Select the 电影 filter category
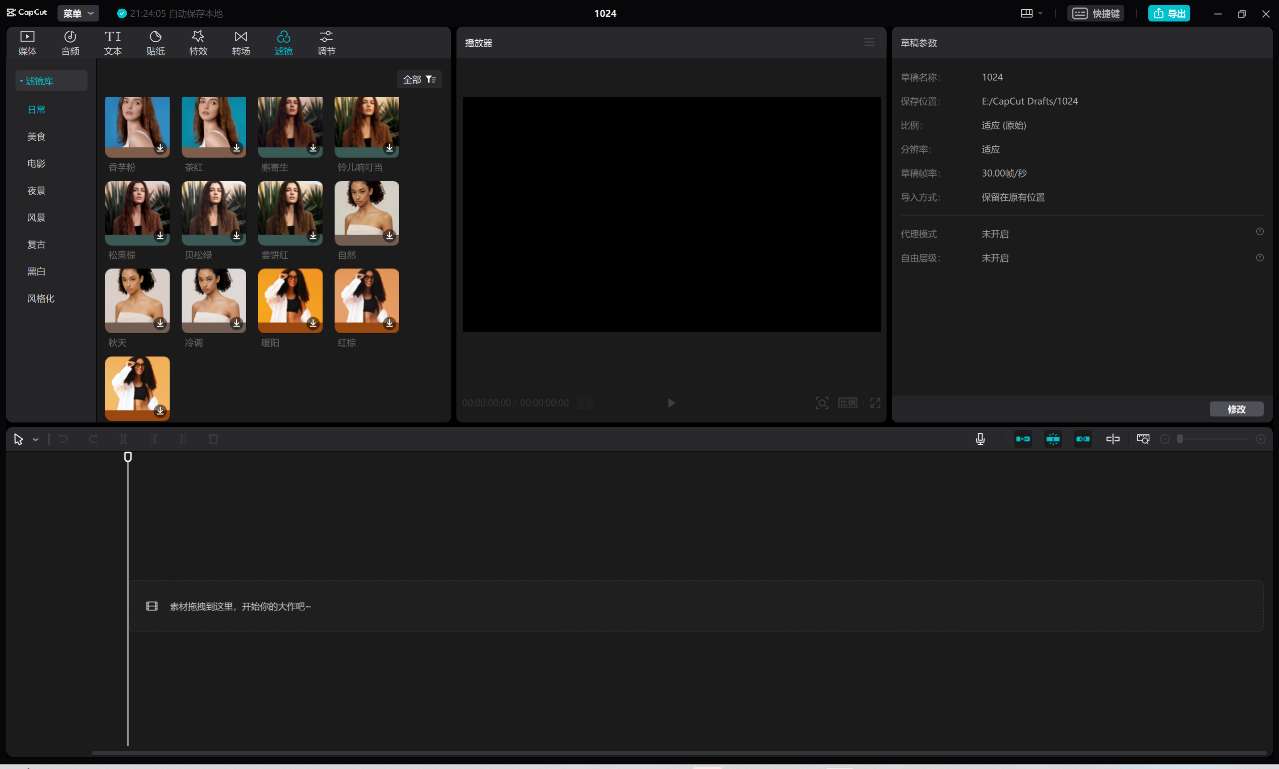 click(x=36, y=163)
